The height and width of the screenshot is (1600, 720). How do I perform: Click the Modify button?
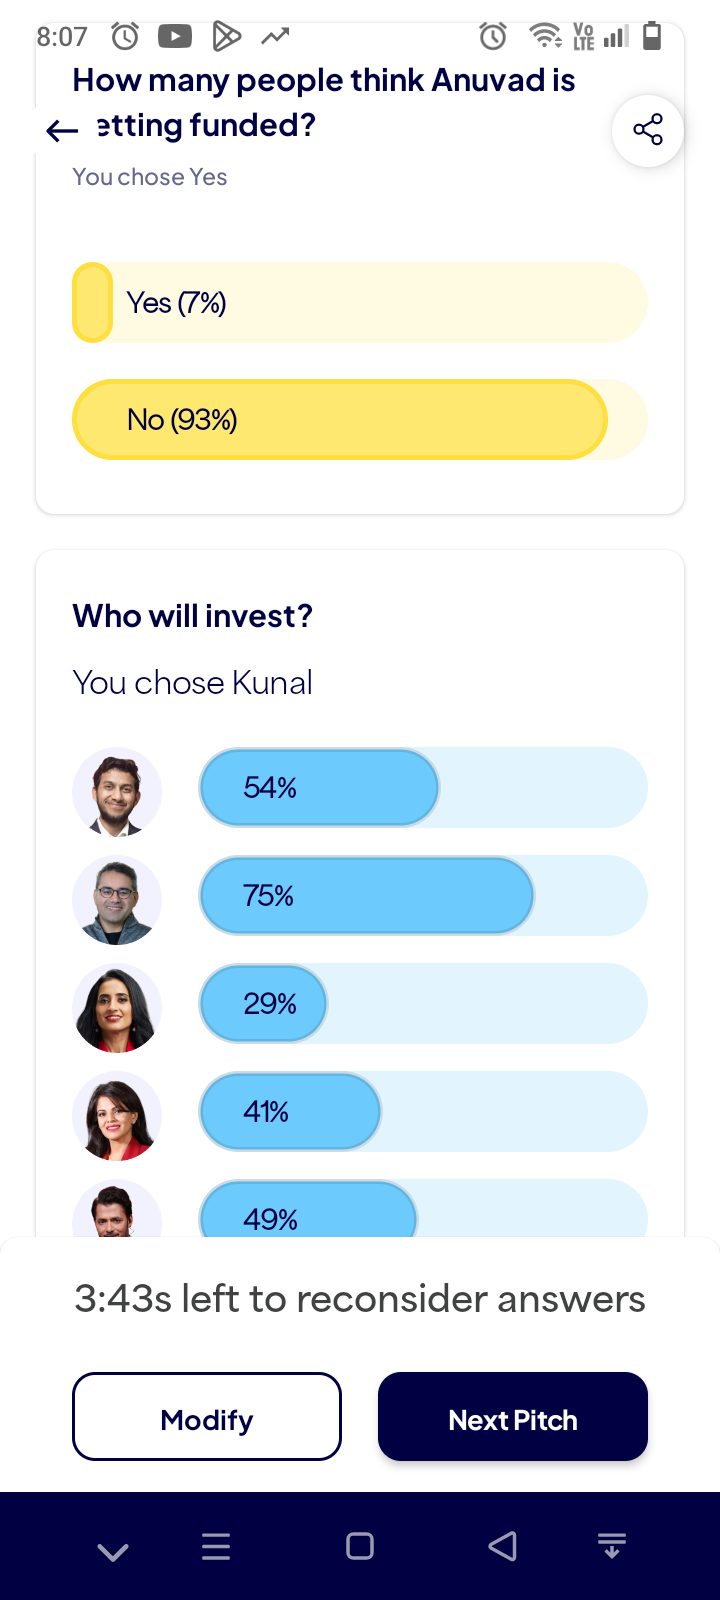point(207,1416)
